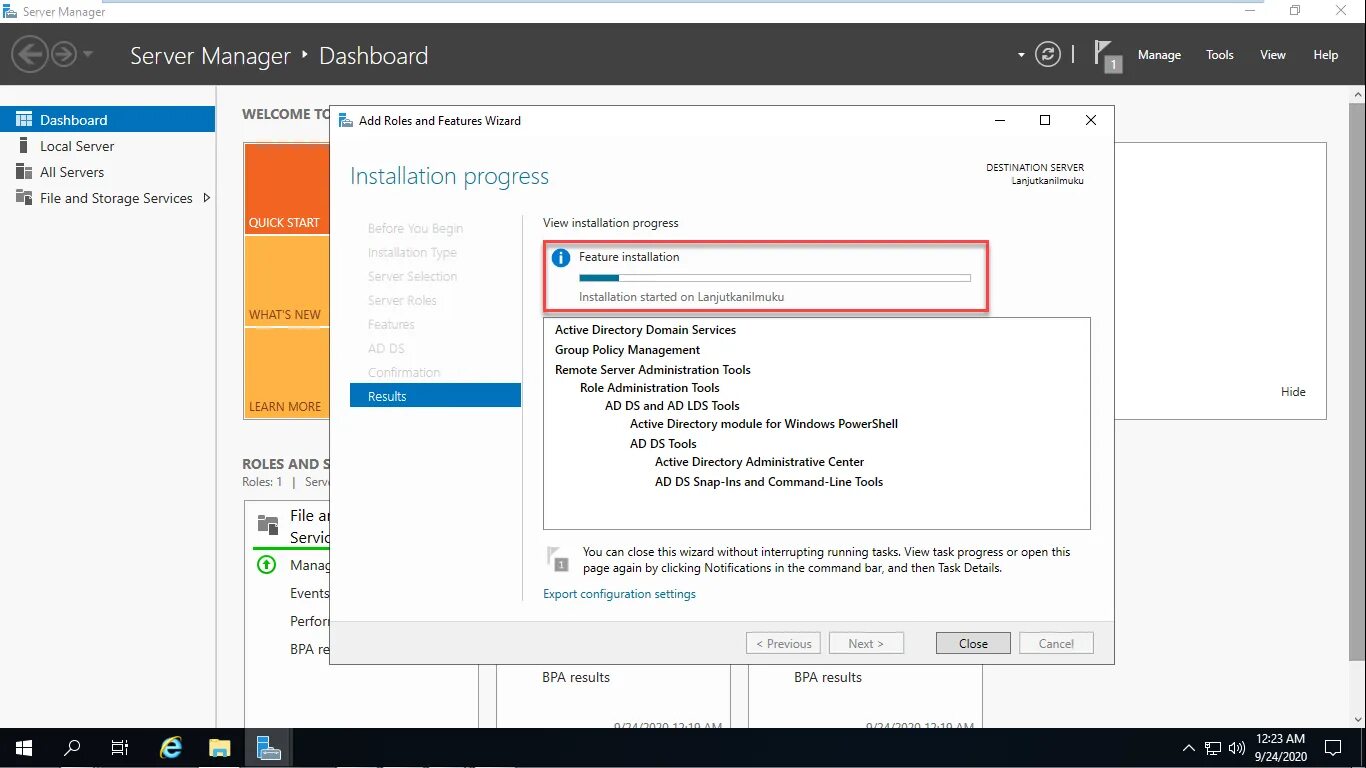The width and height of the screenshot is (1366, 768).
Task: Click the WHAT'S NEW tile
Action: pos(287,281)
